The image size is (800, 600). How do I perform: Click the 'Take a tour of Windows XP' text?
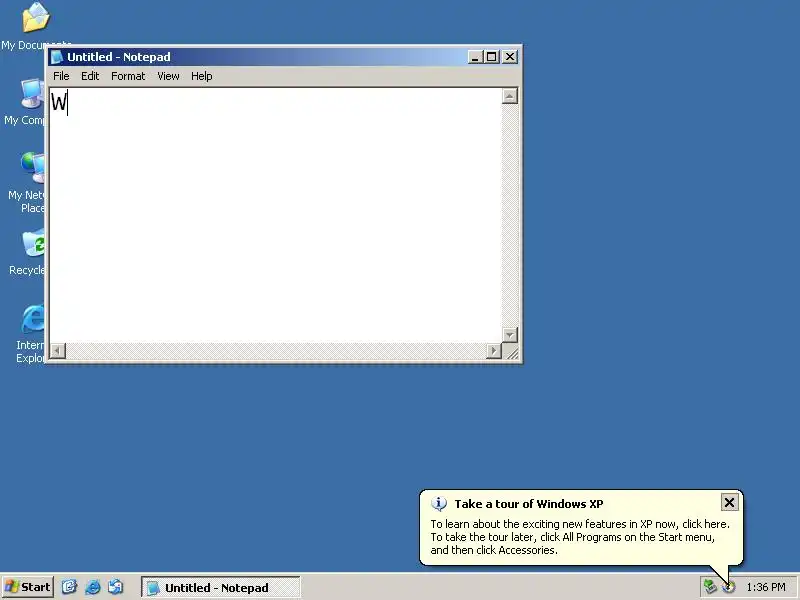pos(529,504)
